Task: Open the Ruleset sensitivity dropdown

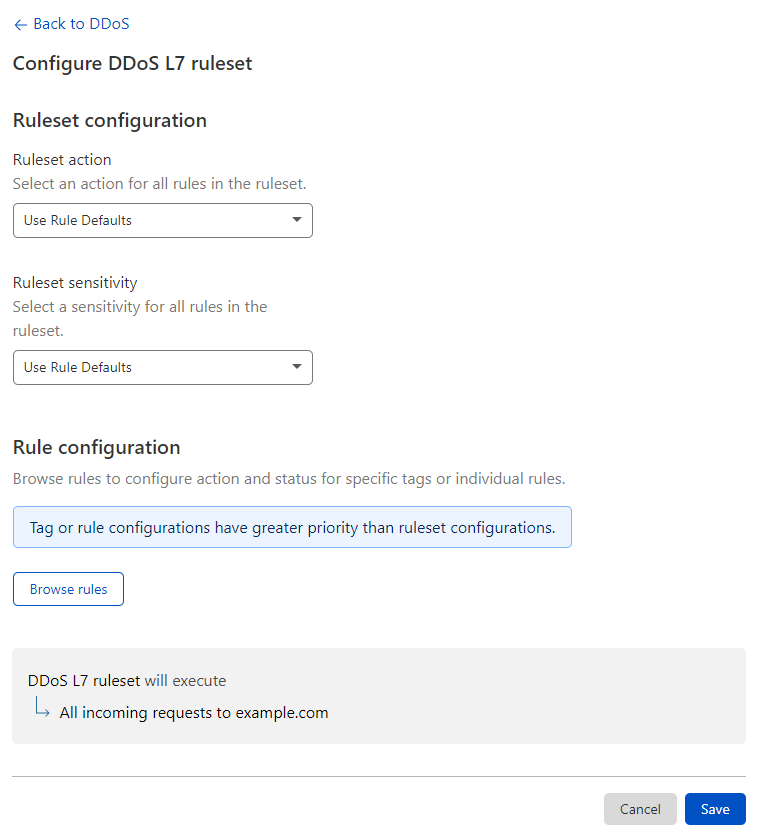Action: (x=162, y=367)
